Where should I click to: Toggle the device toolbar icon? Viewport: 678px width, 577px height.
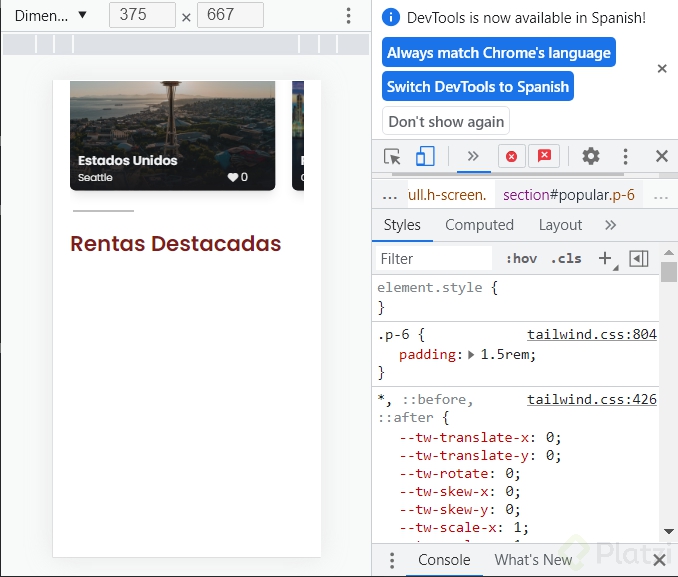[425, 156]
